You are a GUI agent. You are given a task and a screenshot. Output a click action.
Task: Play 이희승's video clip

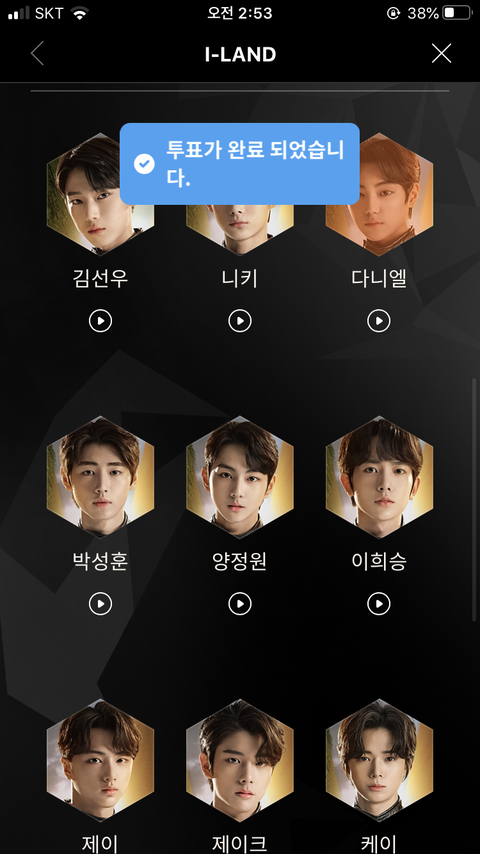tap(379, 603)
